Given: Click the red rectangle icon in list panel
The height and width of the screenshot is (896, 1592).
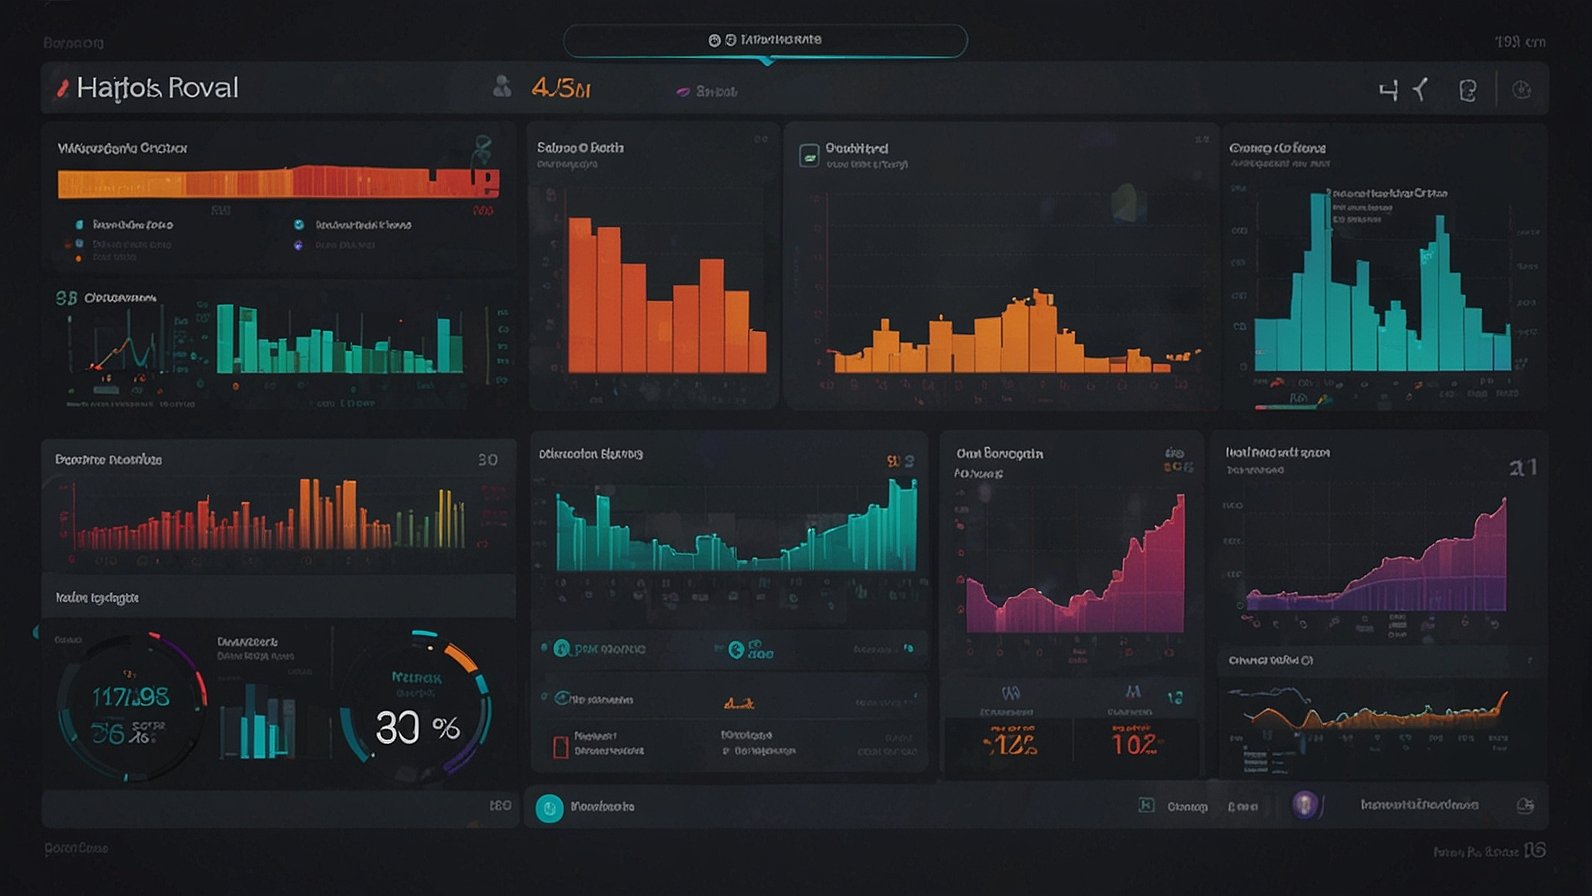Looking at the screenshot, I should (561, 745).
